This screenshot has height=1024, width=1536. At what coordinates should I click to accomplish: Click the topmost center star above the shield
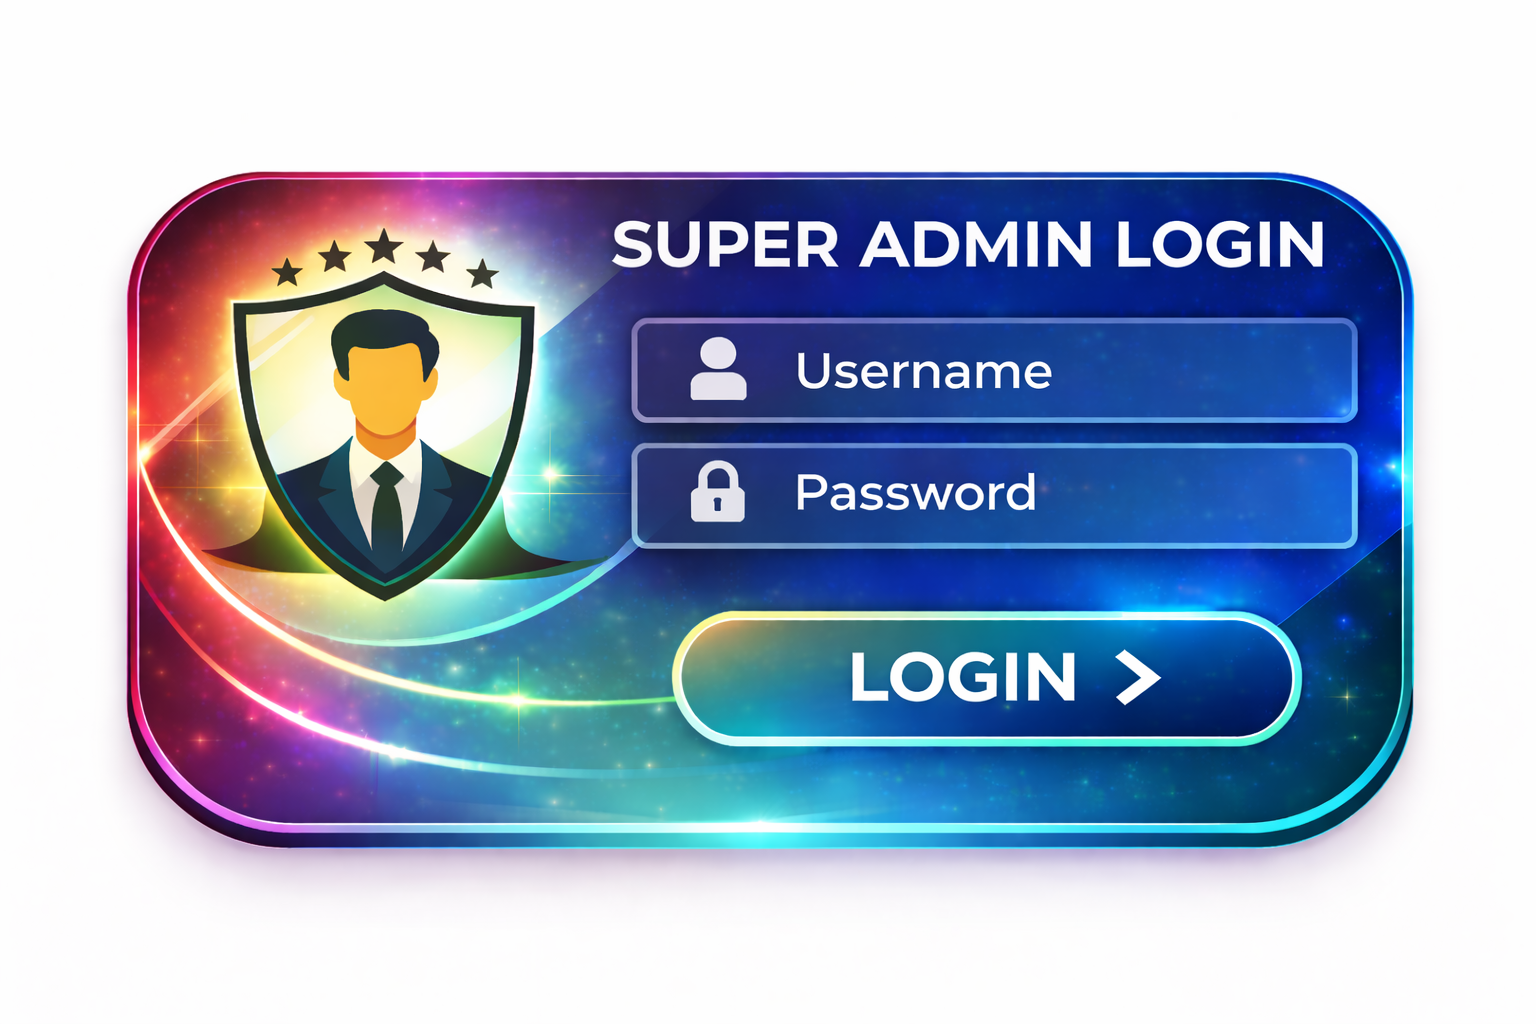click(x=383, y=246)
